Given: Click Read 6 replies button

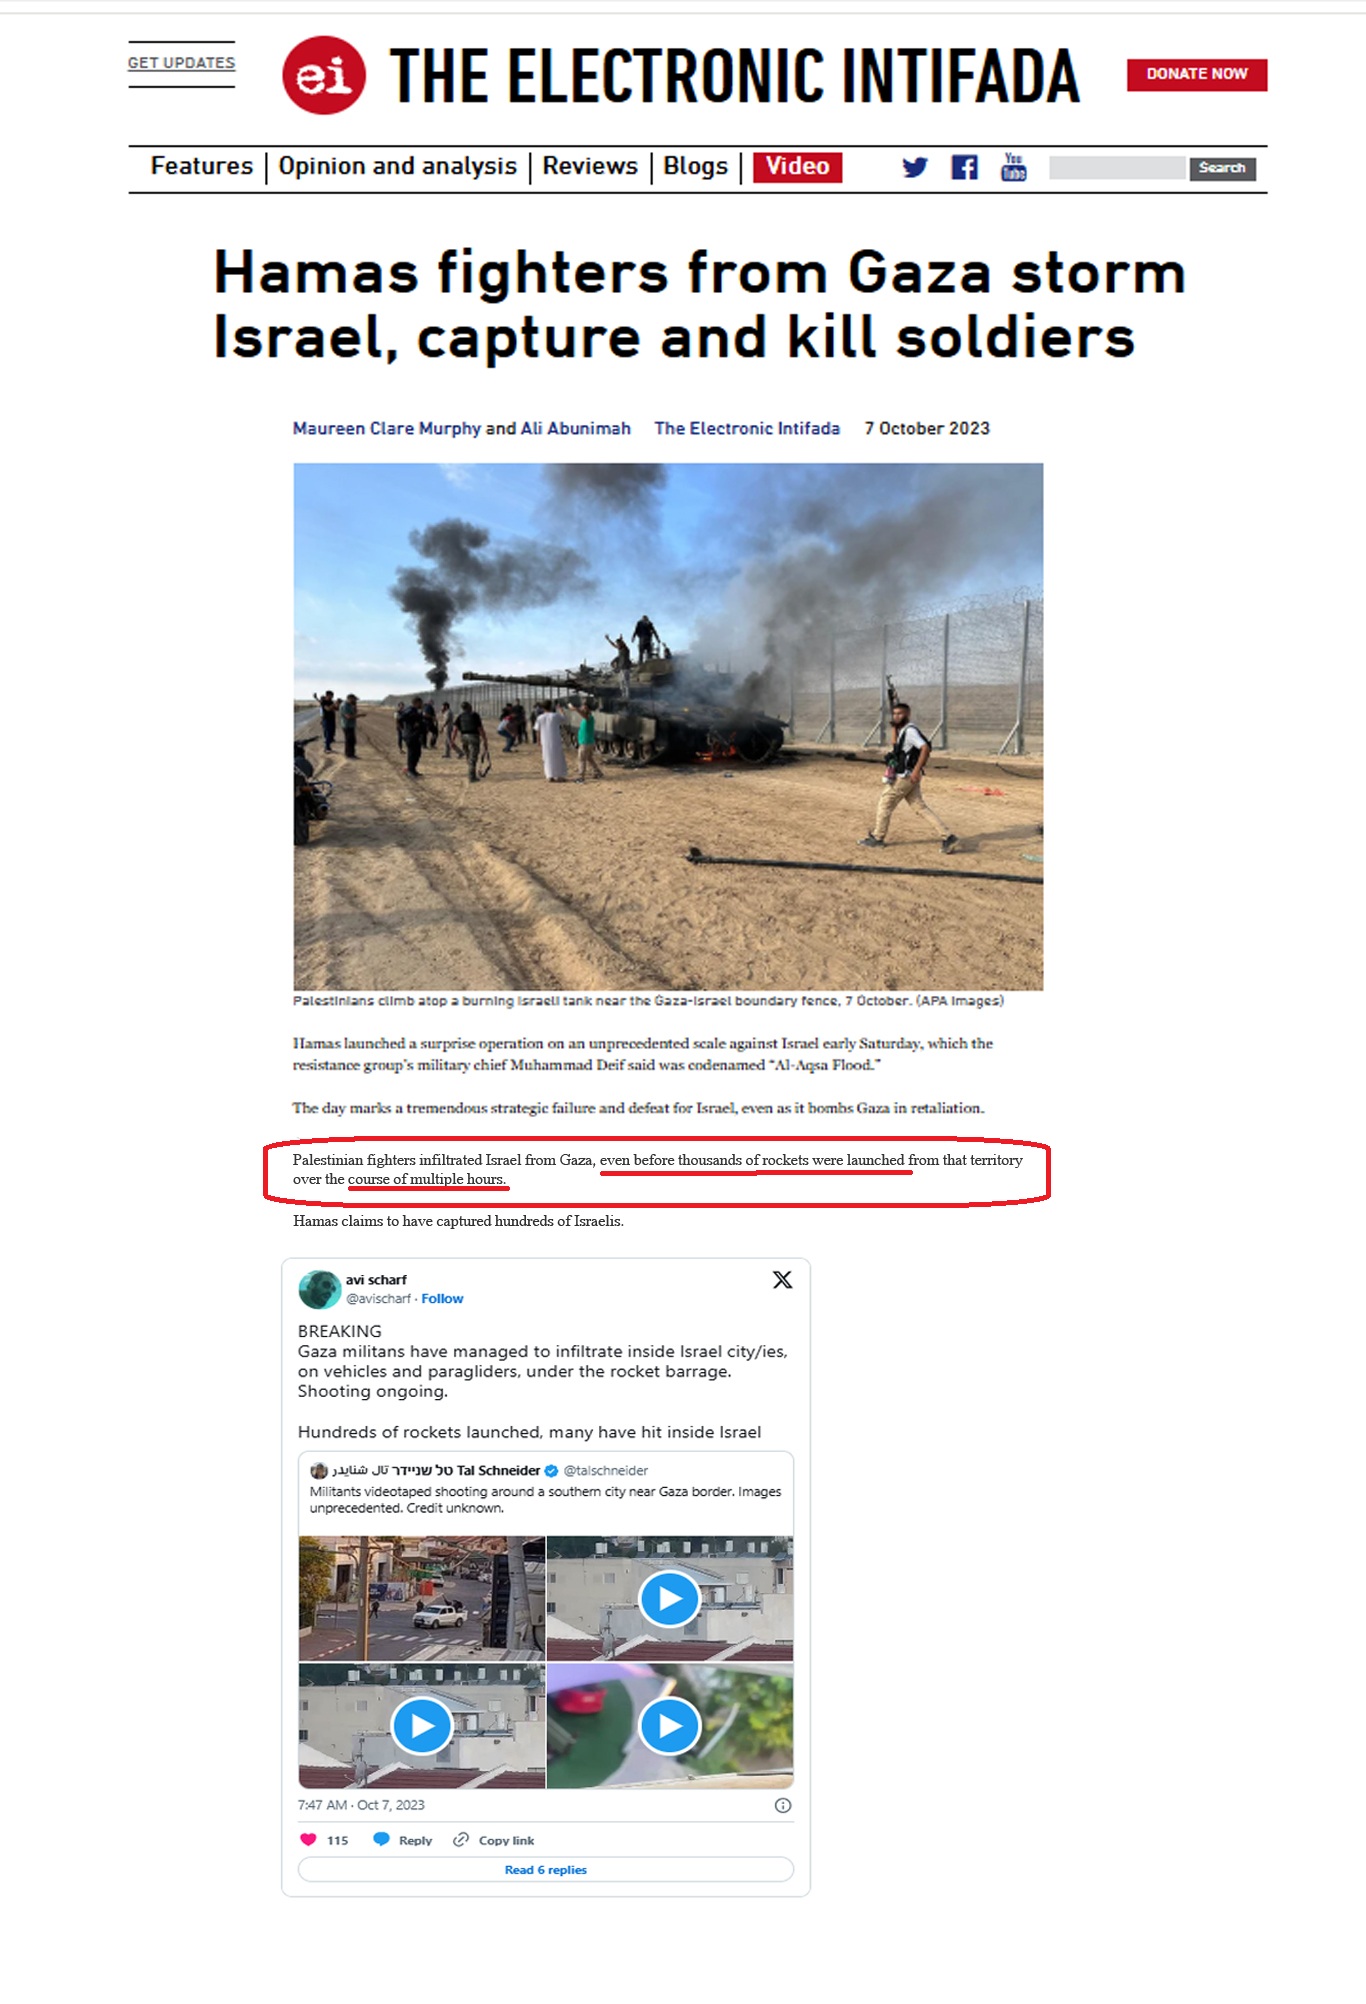Looking at the screenshot, I should coord(546,1869).
